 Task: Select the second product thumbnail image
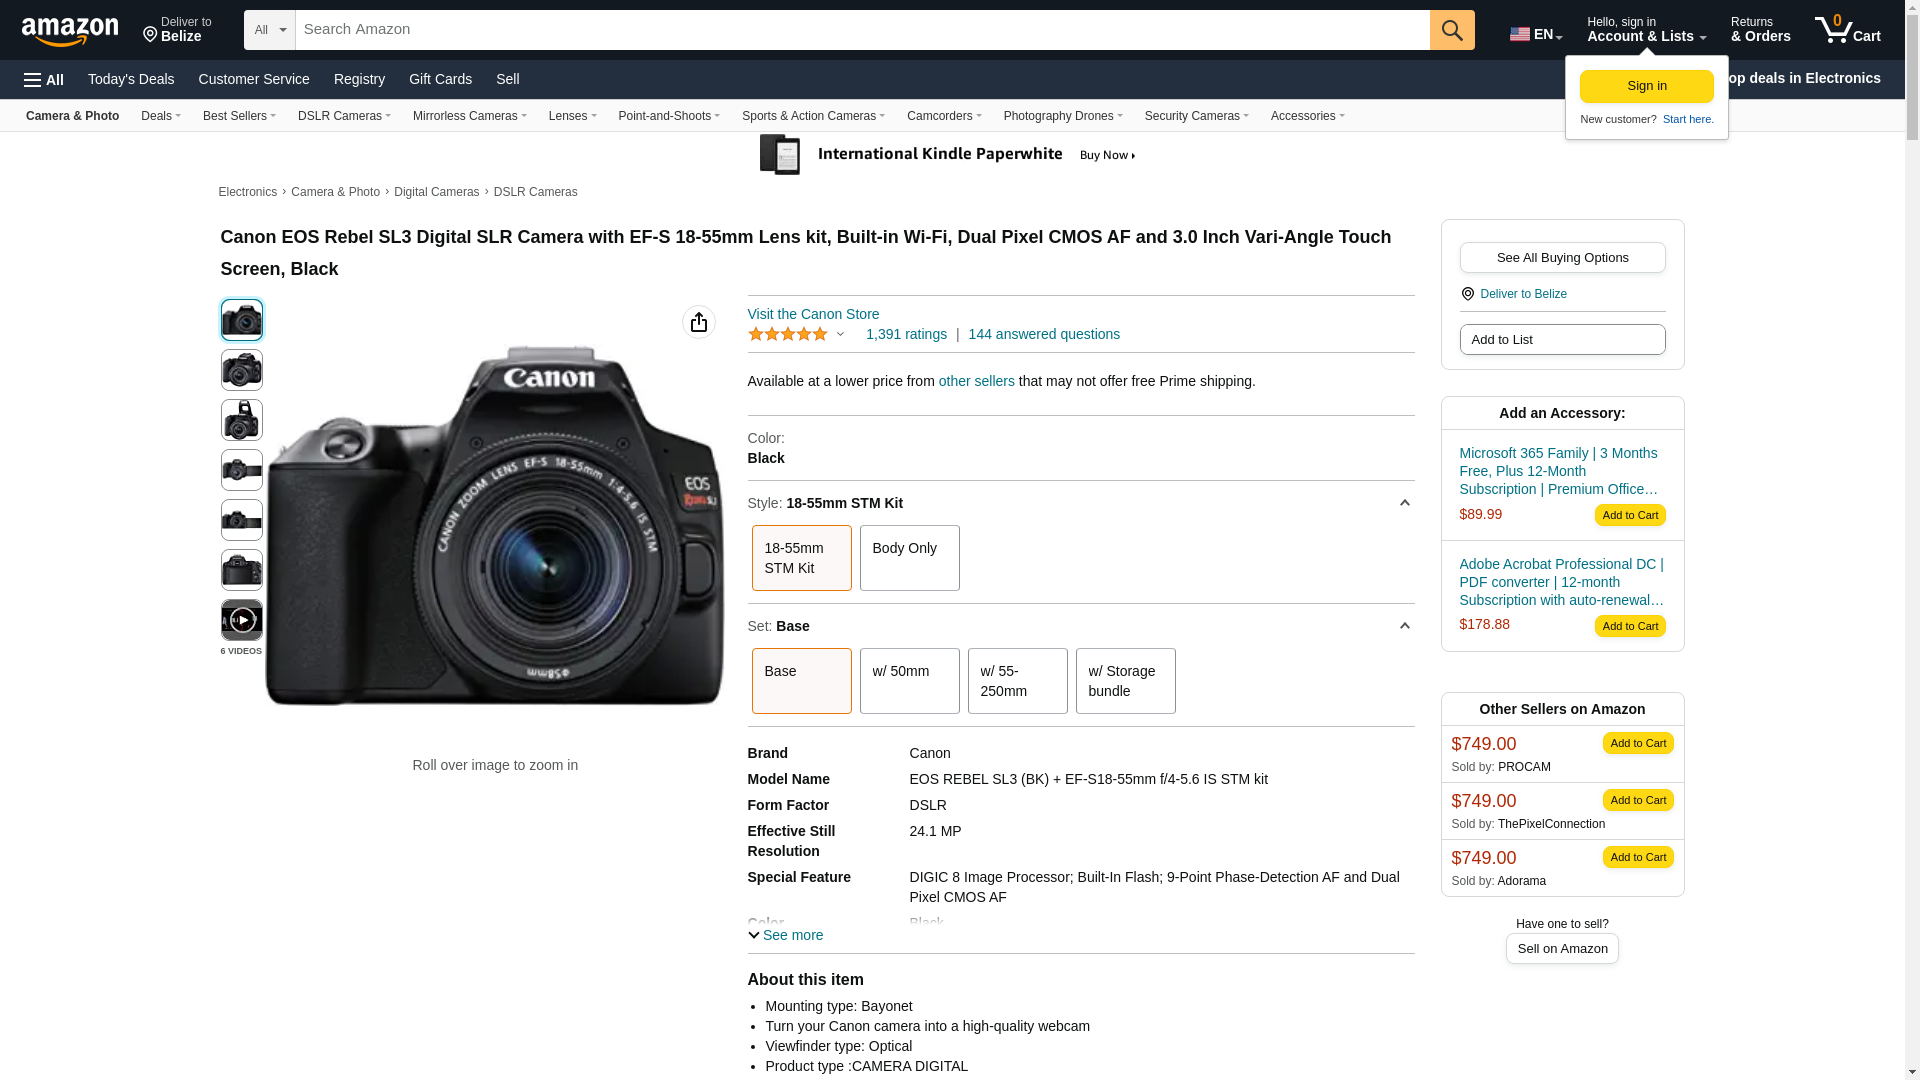pyautogui.click(x=241, y=370)
